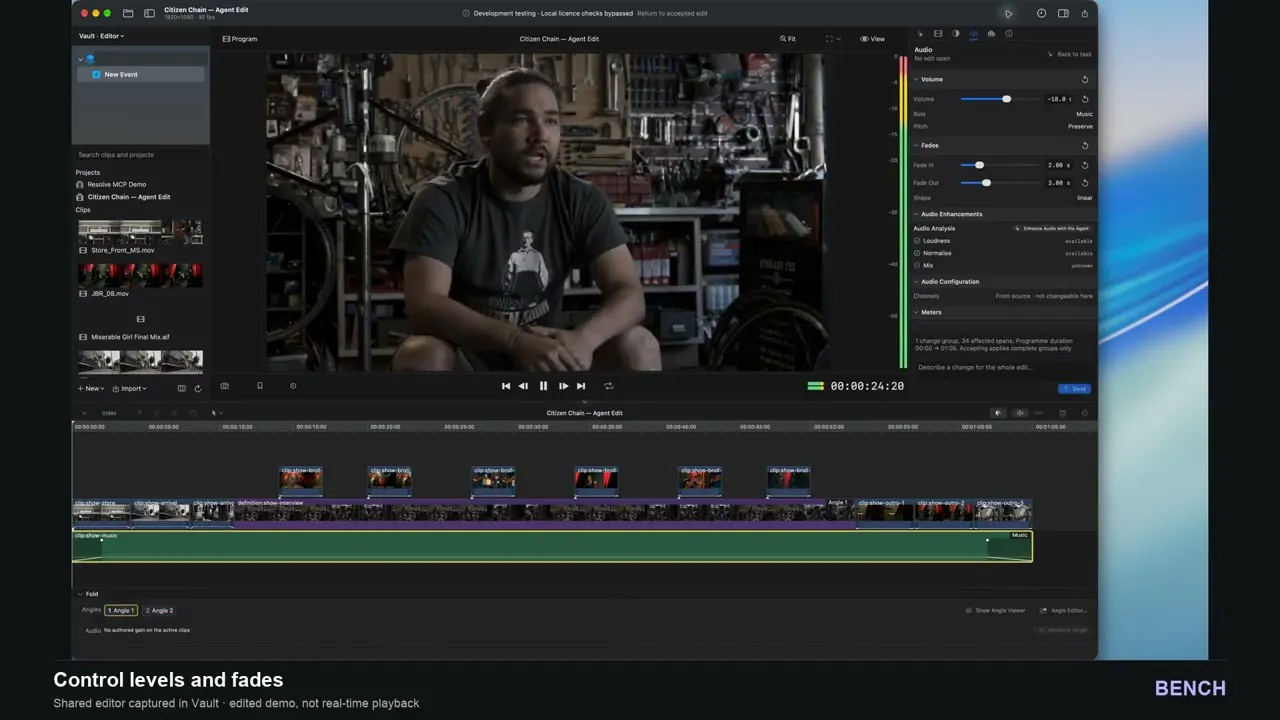Image resolution: width=1280 pixels, height=720 pixels.
Task: Open the sparkle agent inspector tab
Action: (x=920, y=34)
